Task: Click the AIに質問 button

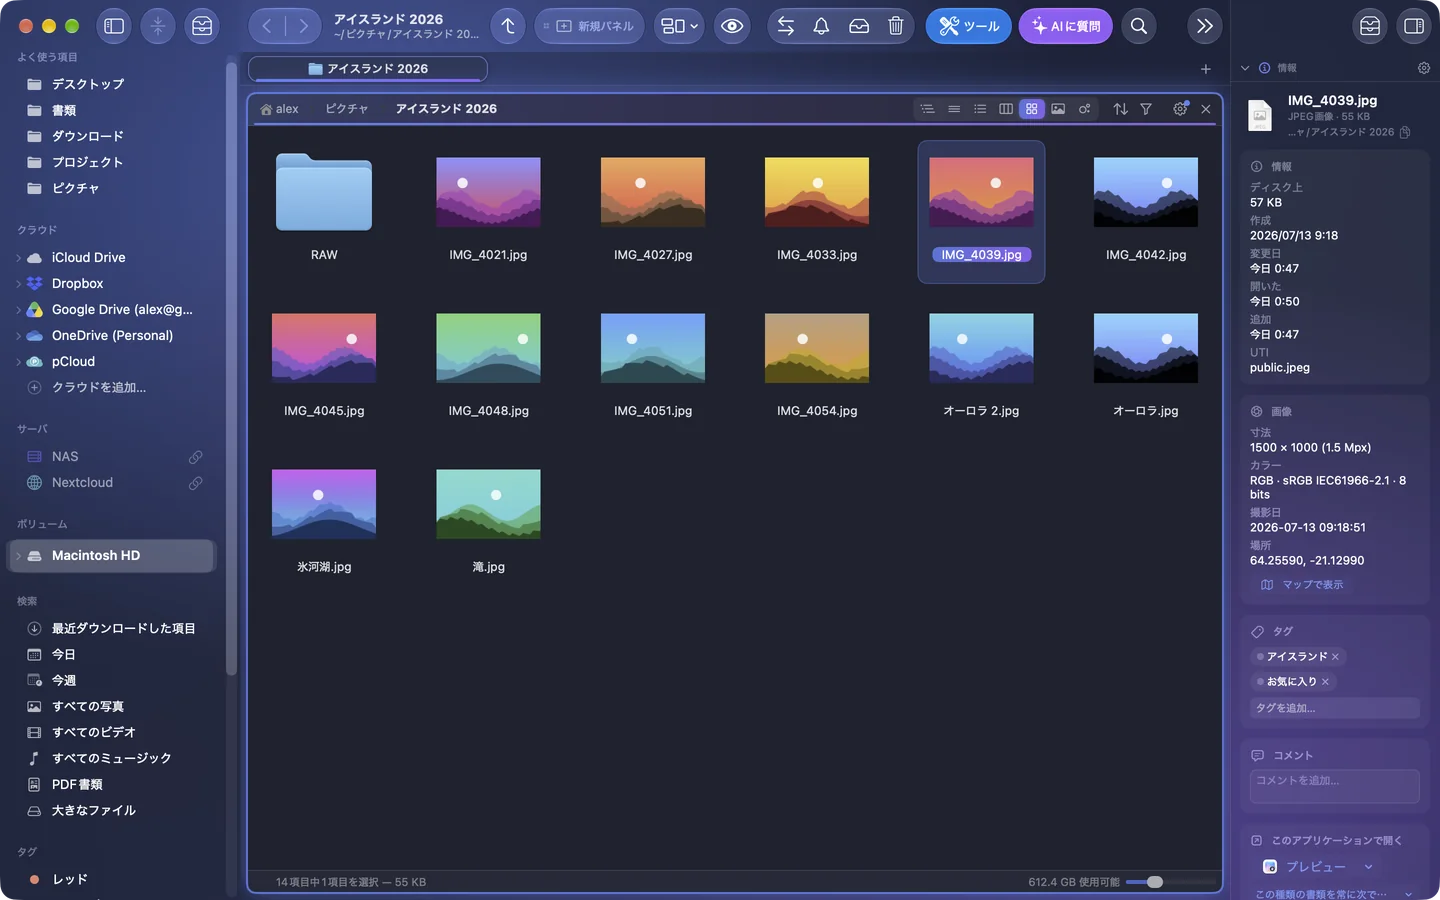Action: coord(1066,26)
